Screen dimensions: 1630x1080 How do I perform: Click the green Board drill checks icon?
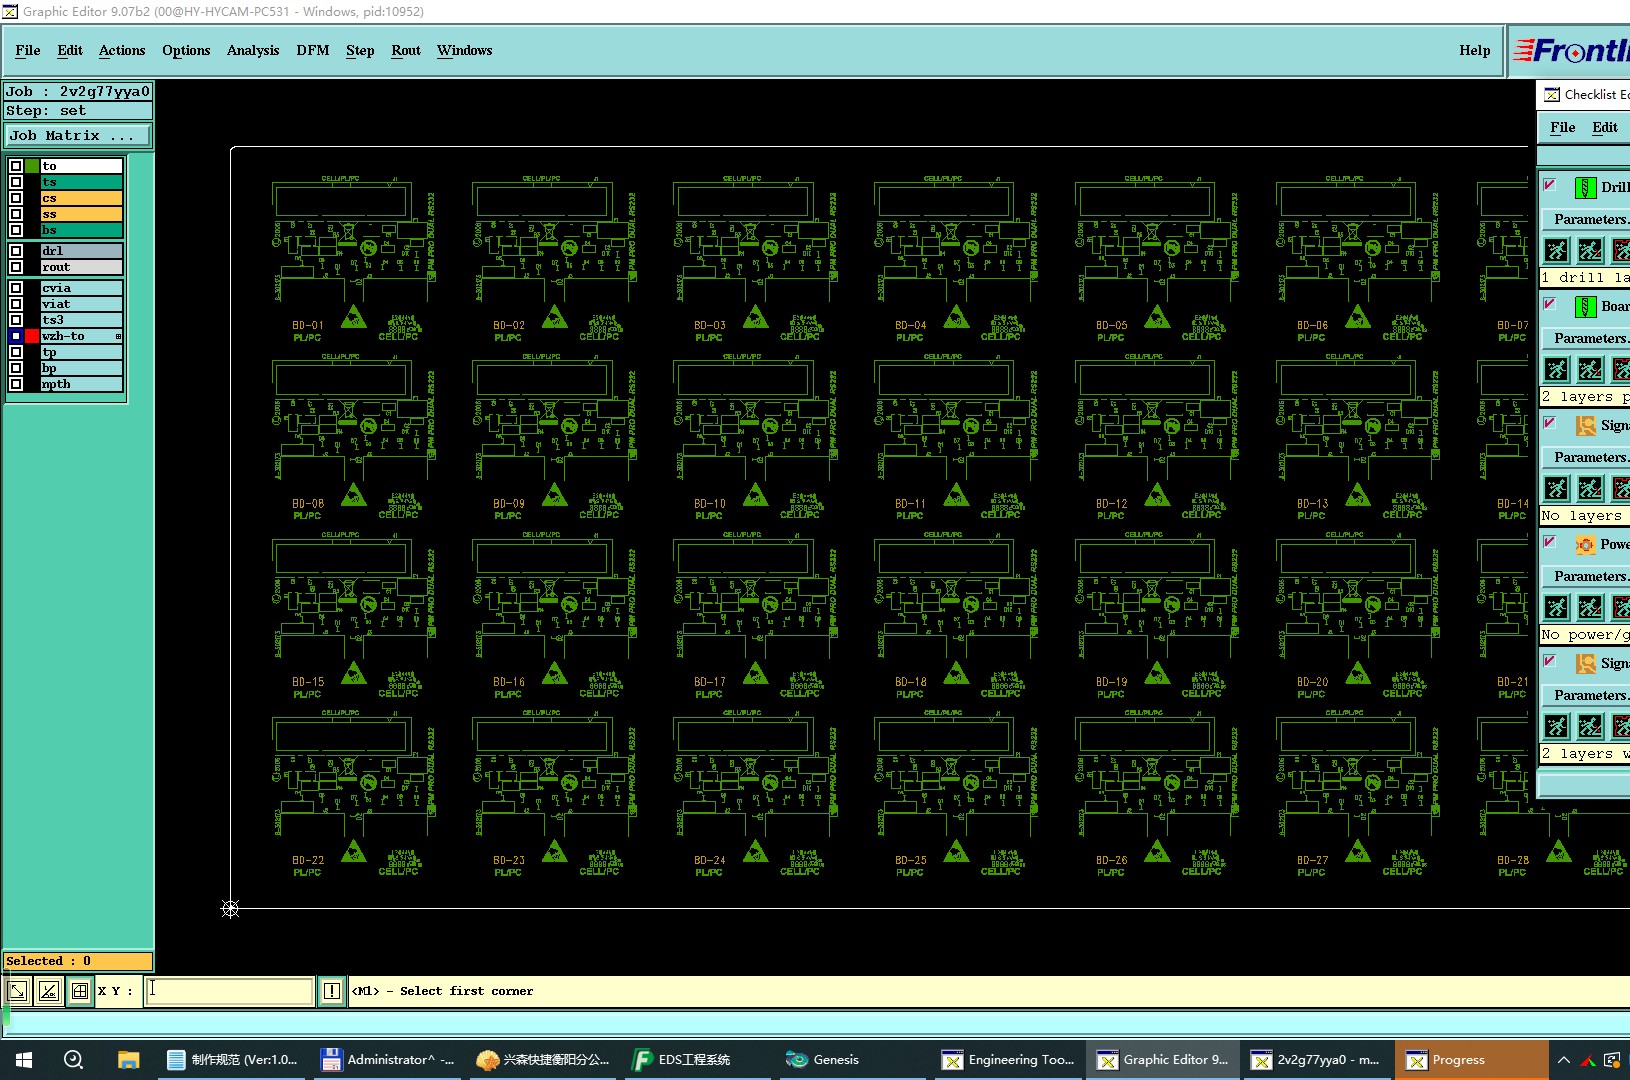point(1585,306)
